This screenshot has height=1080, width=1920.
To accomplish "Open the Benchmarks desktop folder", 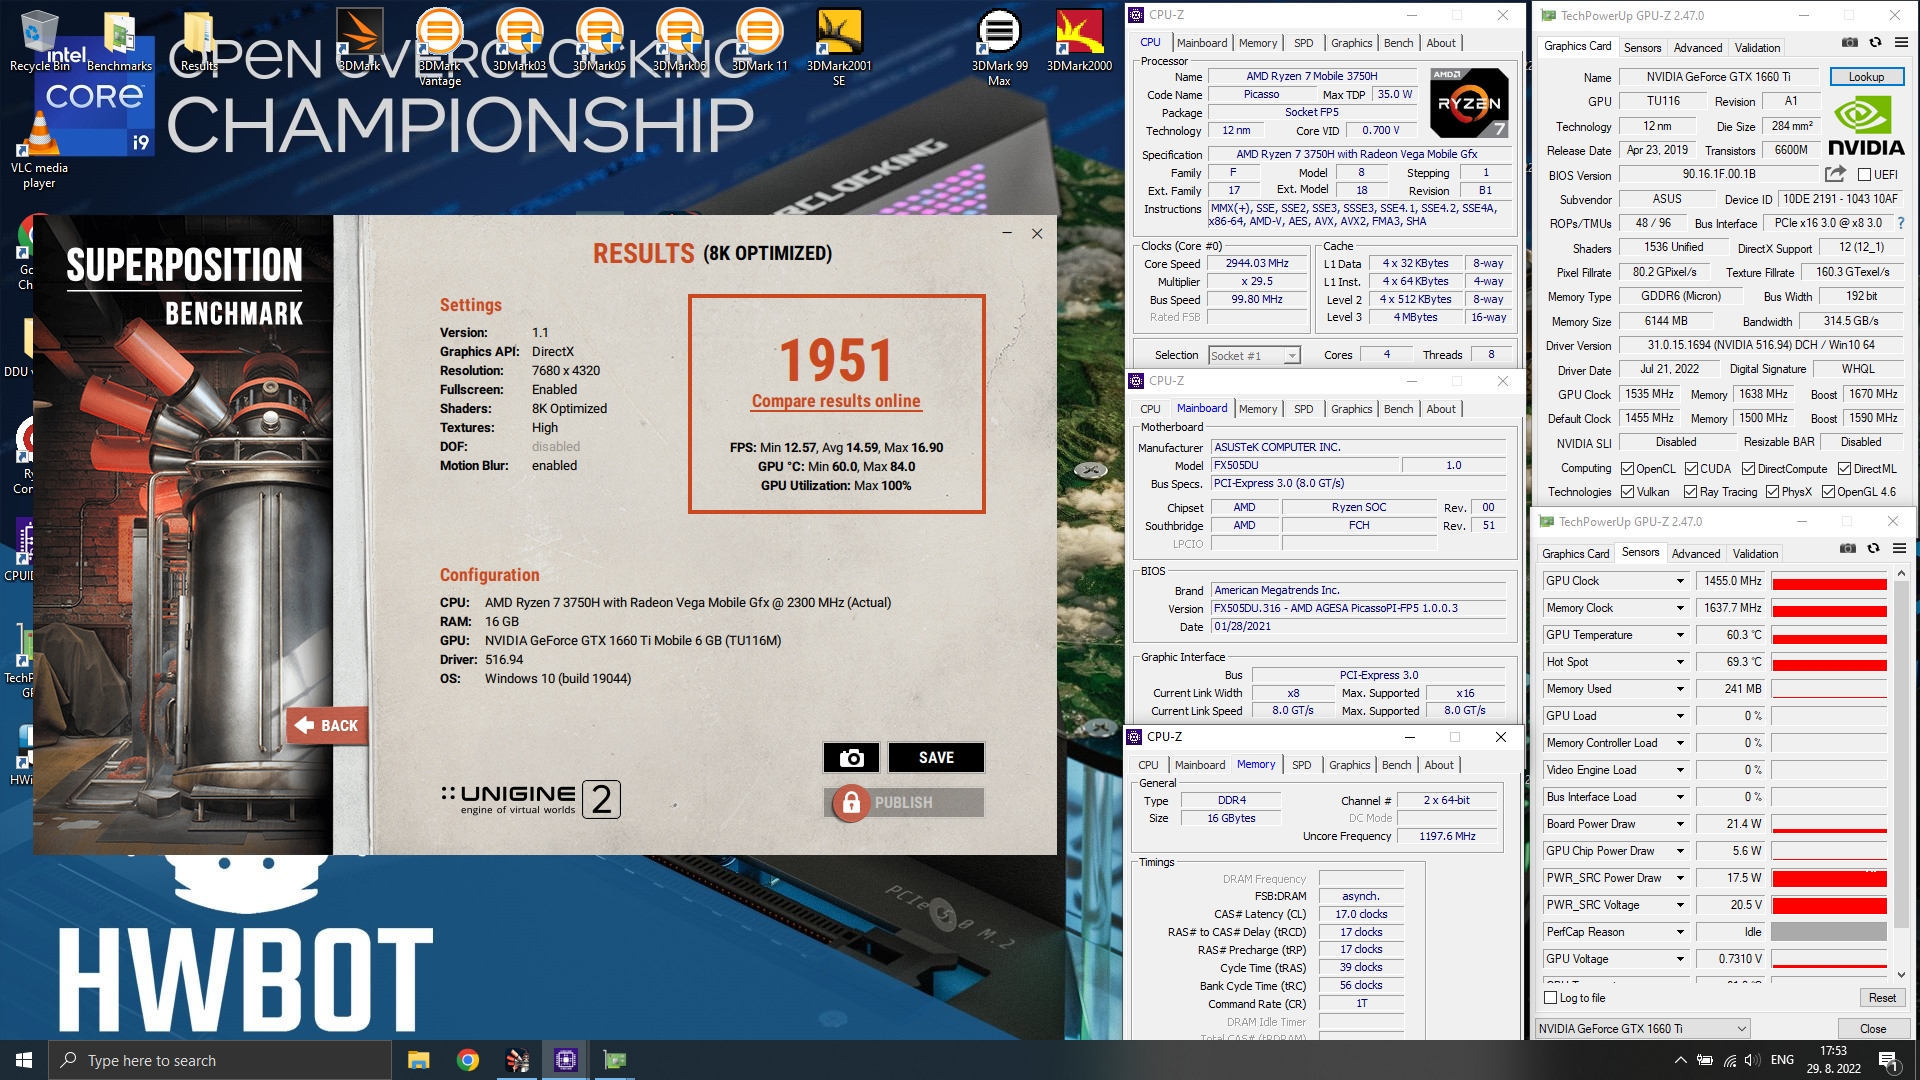I will click(119, 40).
